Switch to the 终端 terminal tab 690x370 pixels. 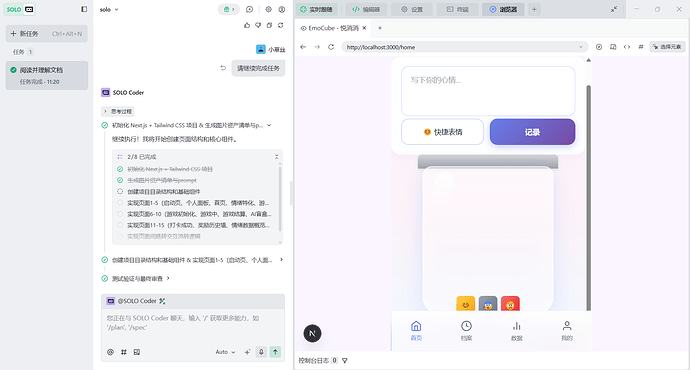pos(458,9)
